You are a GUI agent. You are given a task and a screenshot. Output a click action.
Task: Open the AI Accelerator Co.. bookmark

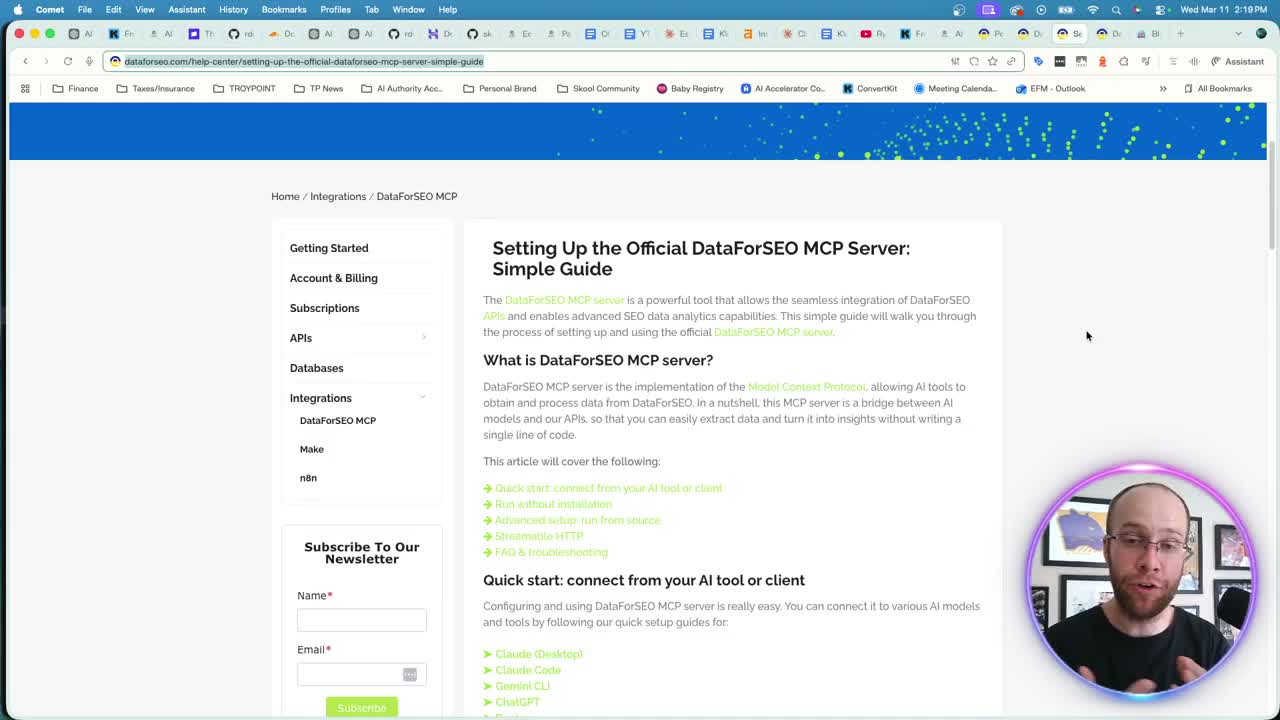pyautogui.click(x=782, y=88)
